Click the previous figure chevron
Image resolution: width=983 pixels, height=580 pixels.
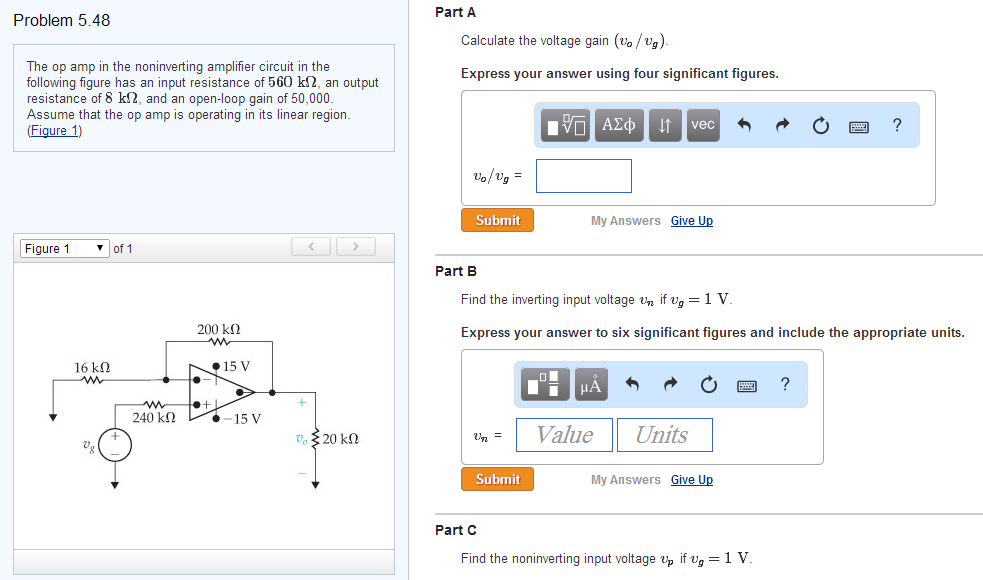point(310,246)
